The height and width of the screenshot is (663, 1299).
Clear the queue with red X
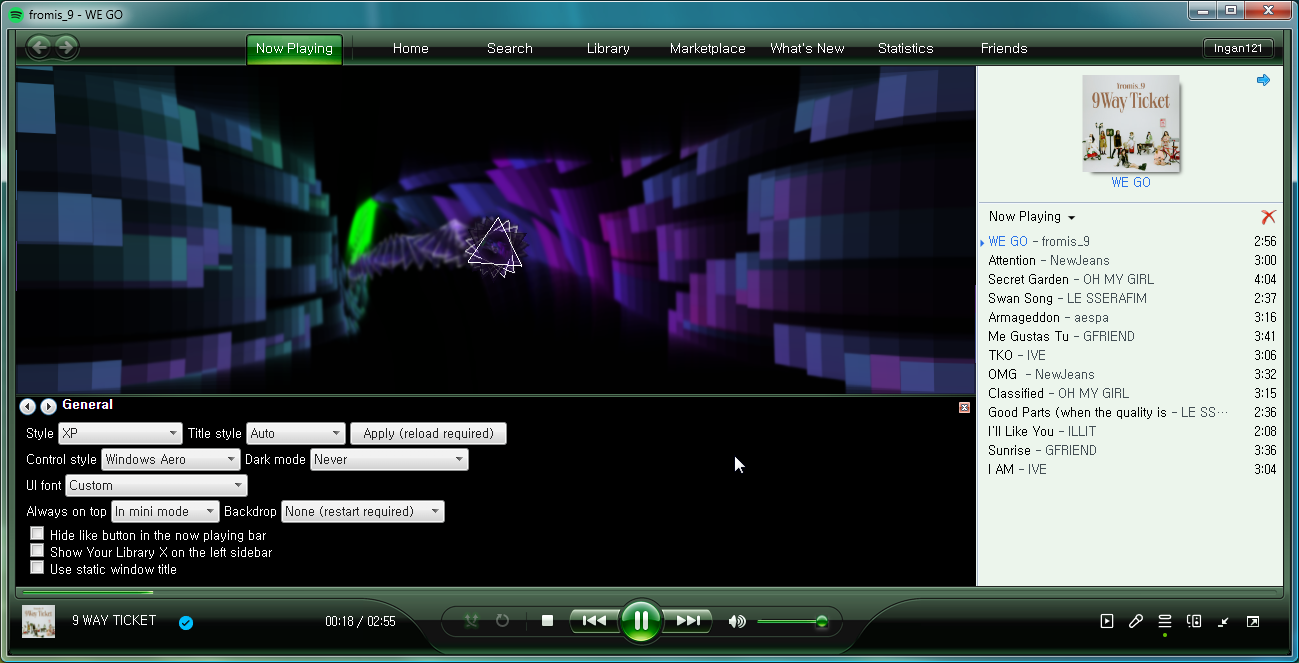pyautogui.click(x=1268, y=216)
